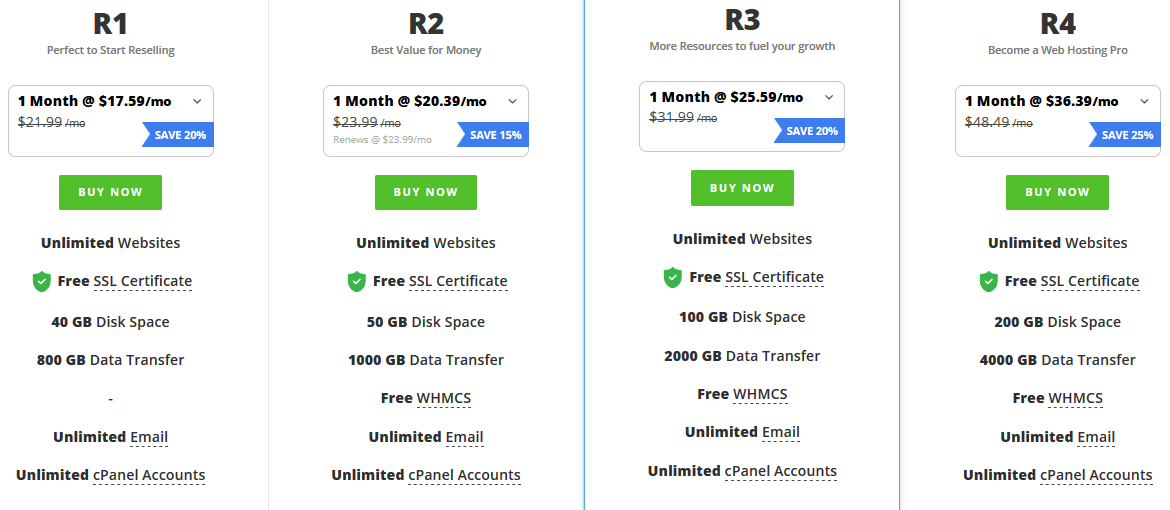Click the green SSL shield icon under R1
Screen dimensions: 1170x510
click(x=42, y=282)
